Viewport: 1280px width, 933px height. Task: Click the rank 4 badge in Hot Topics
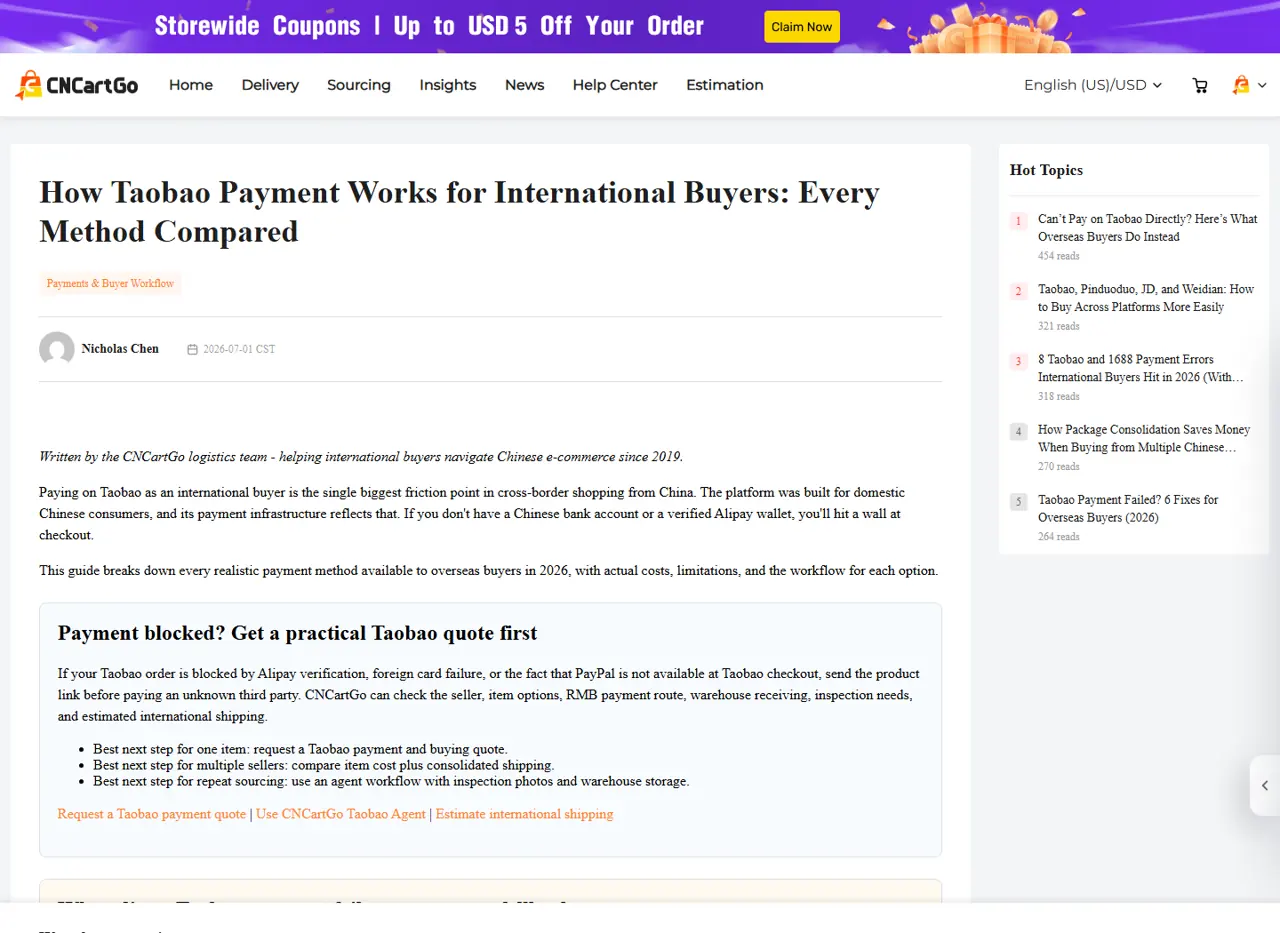coord(1019,431)
